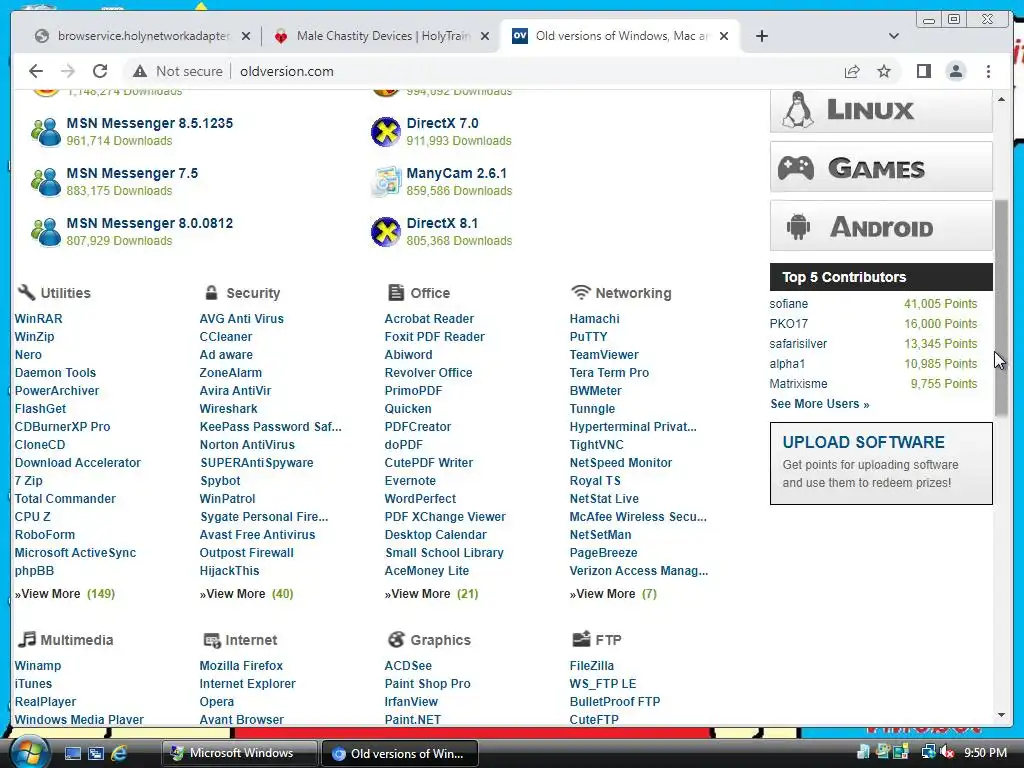Screen dimensions: 1024x768
Task: Expand the tab search chevron
Action: click(894, 36)
